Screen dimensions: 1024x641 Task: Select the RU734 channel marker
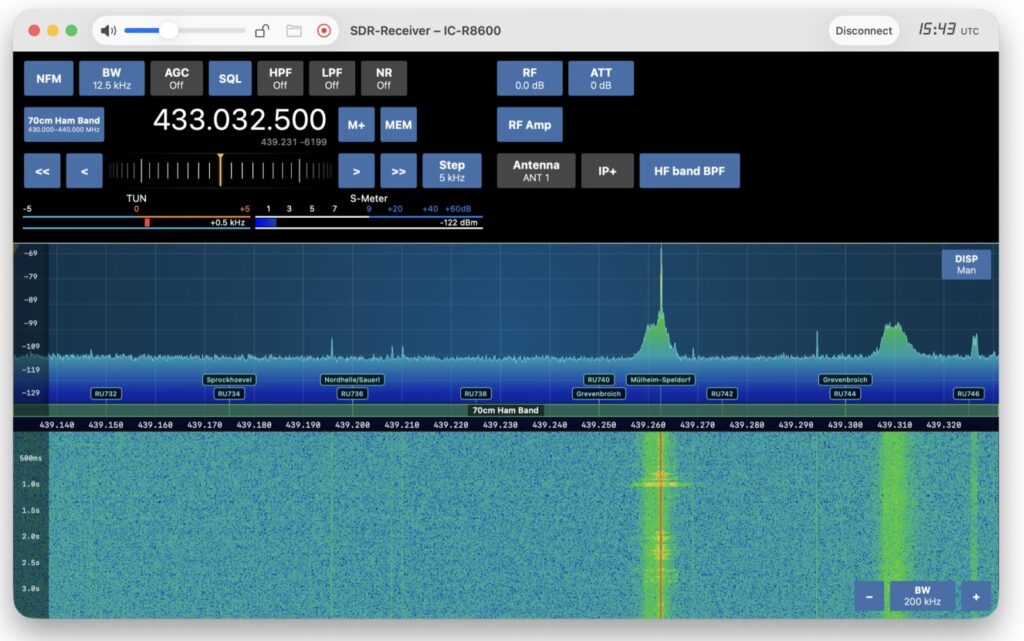pyautogui.click(x=229, y=394)
